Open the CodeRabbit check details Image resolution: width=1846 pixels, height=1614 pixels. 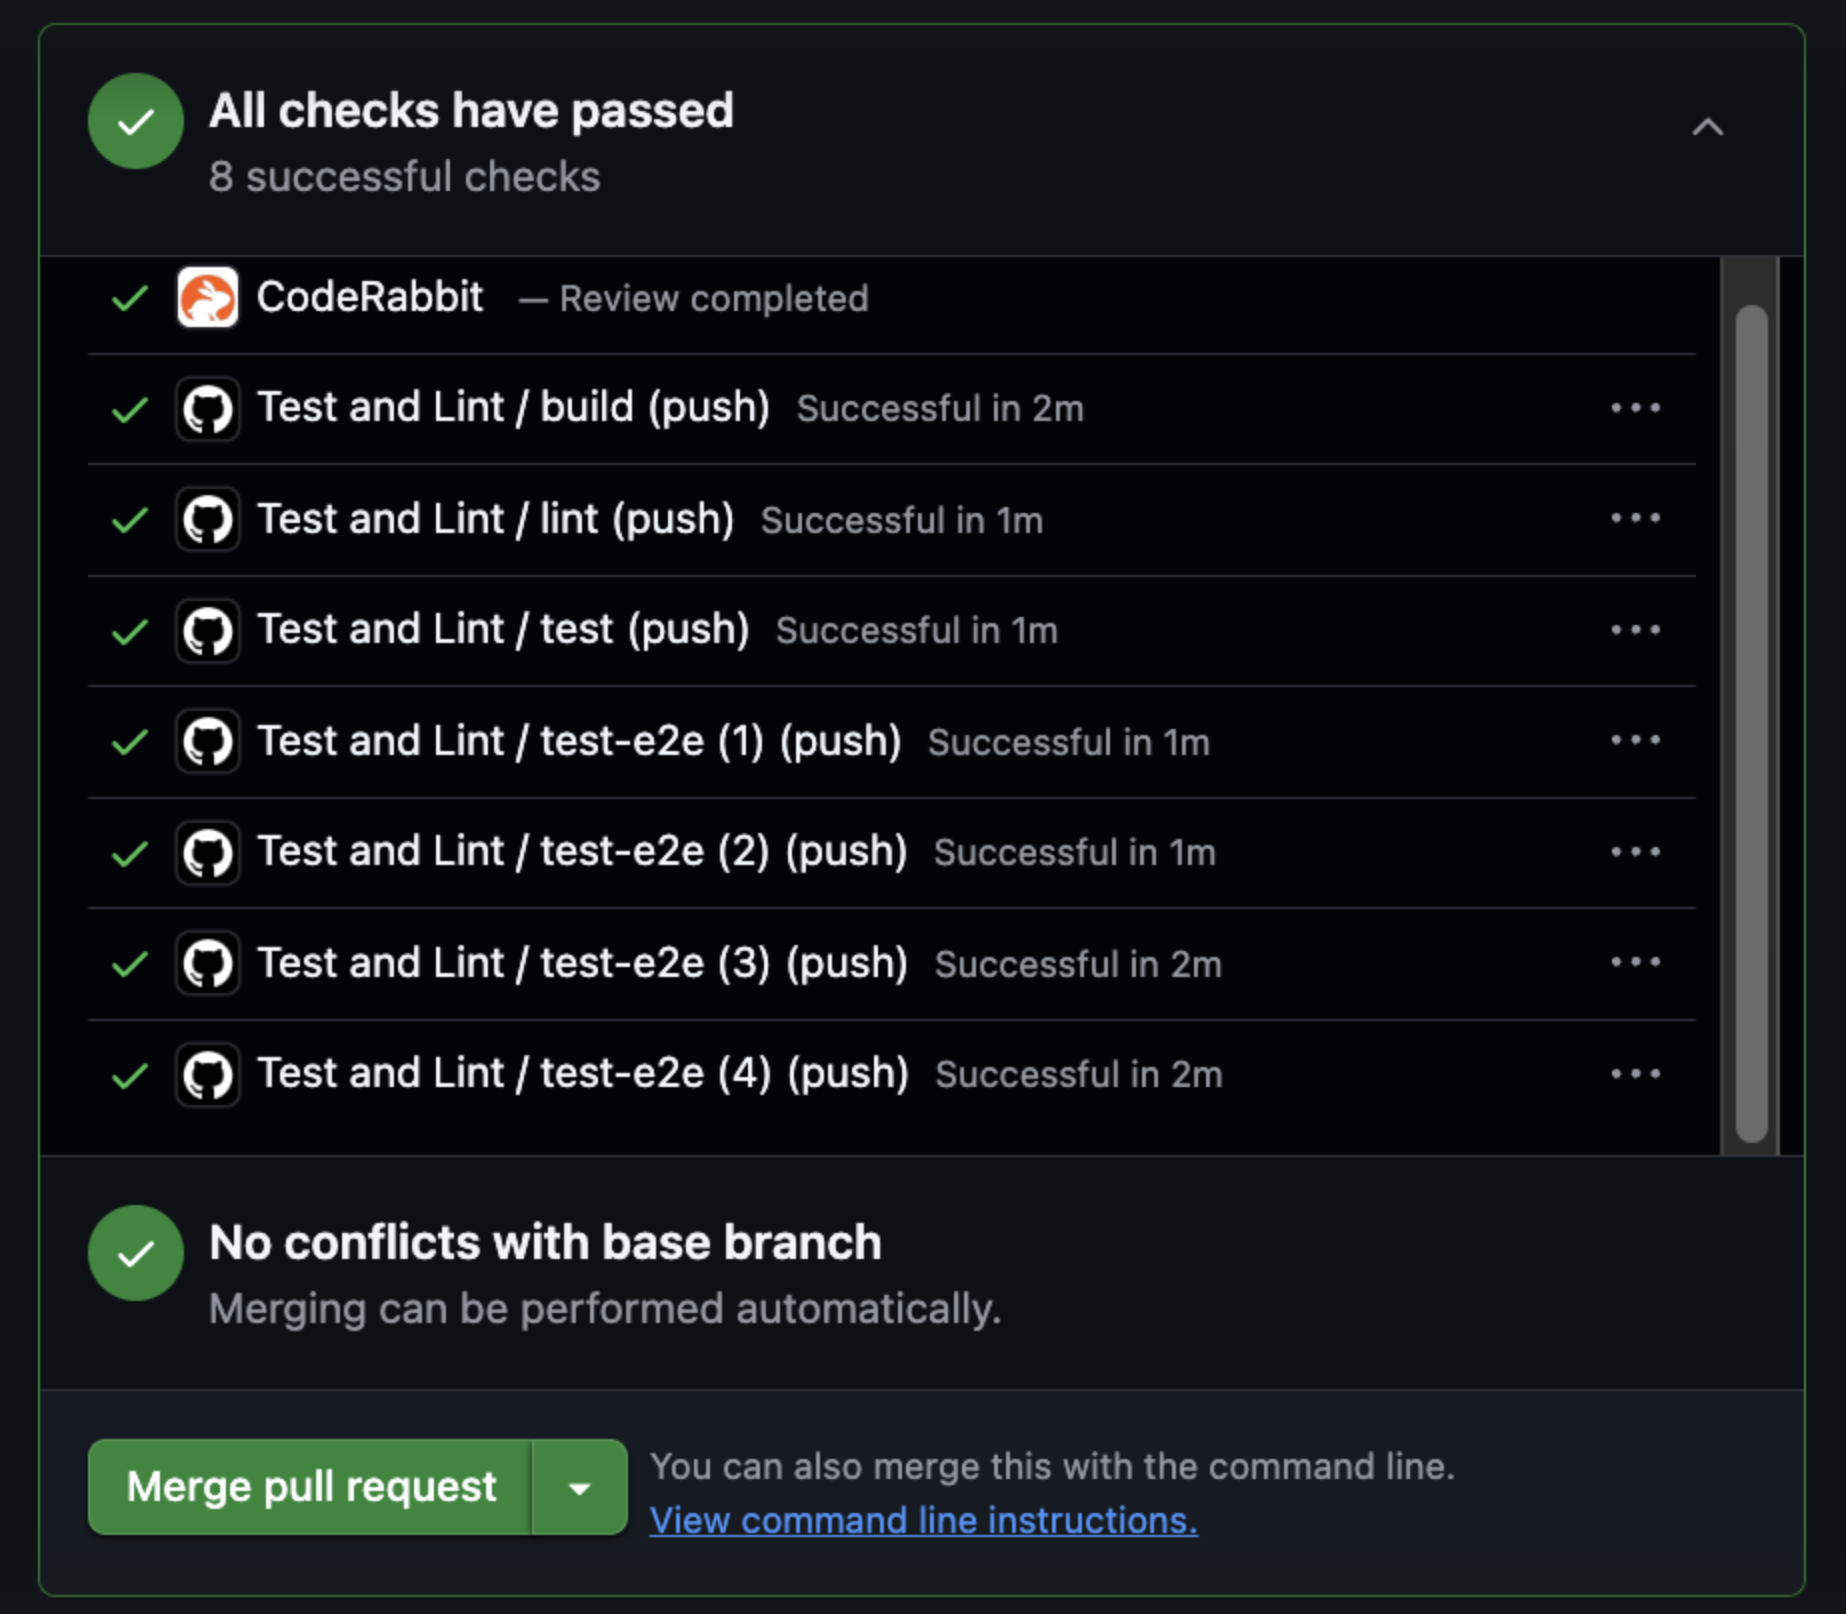point(370,297)
